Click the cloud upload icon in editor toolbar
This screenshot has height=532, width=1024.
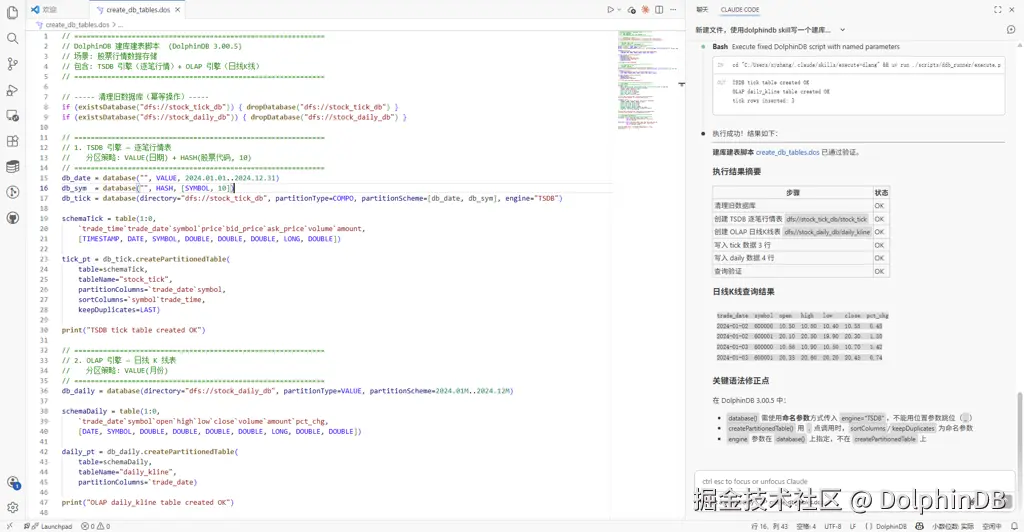point(632,10)
